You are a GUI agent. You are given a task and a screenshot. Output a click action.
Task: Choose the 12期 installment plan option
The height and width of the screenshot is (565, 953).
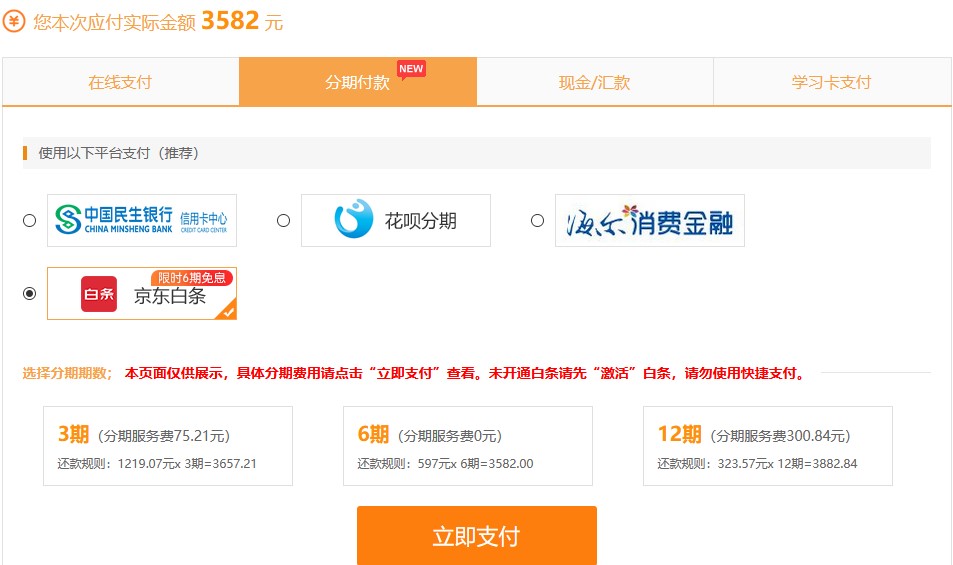[x=767, y=446]
